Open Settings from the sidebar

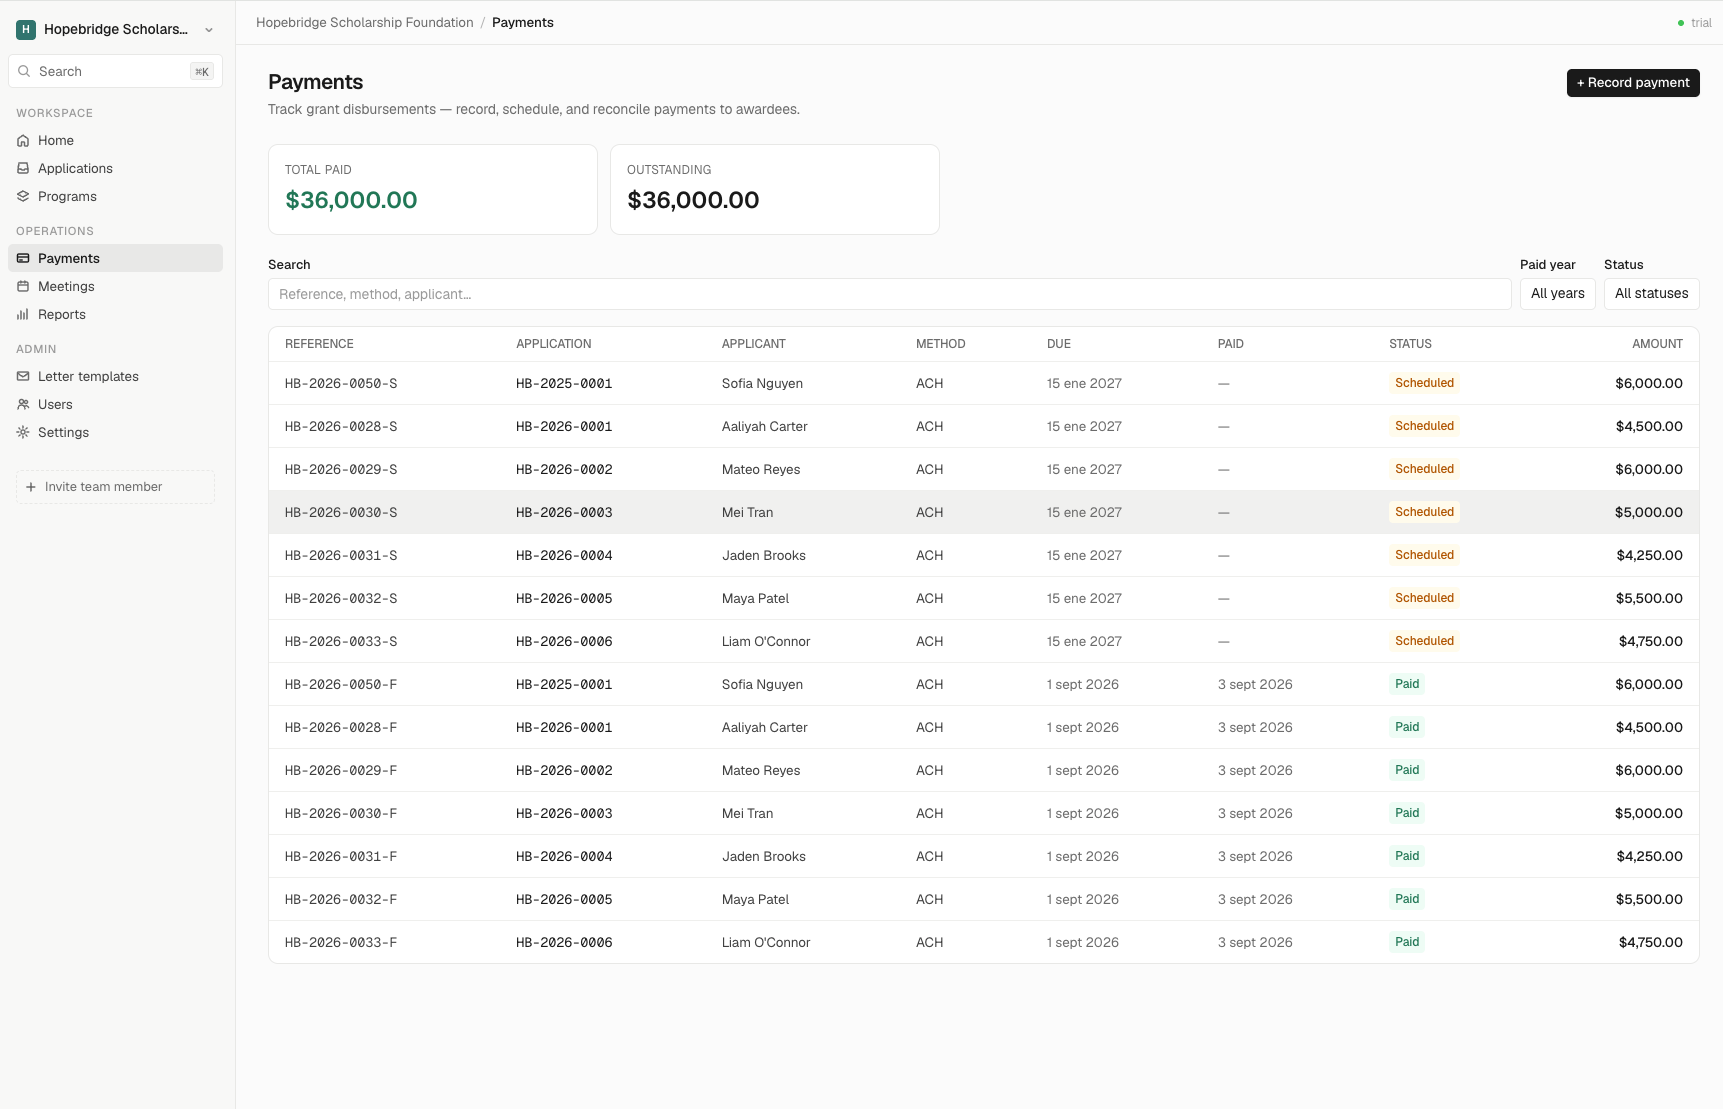[x=115, y=433]
